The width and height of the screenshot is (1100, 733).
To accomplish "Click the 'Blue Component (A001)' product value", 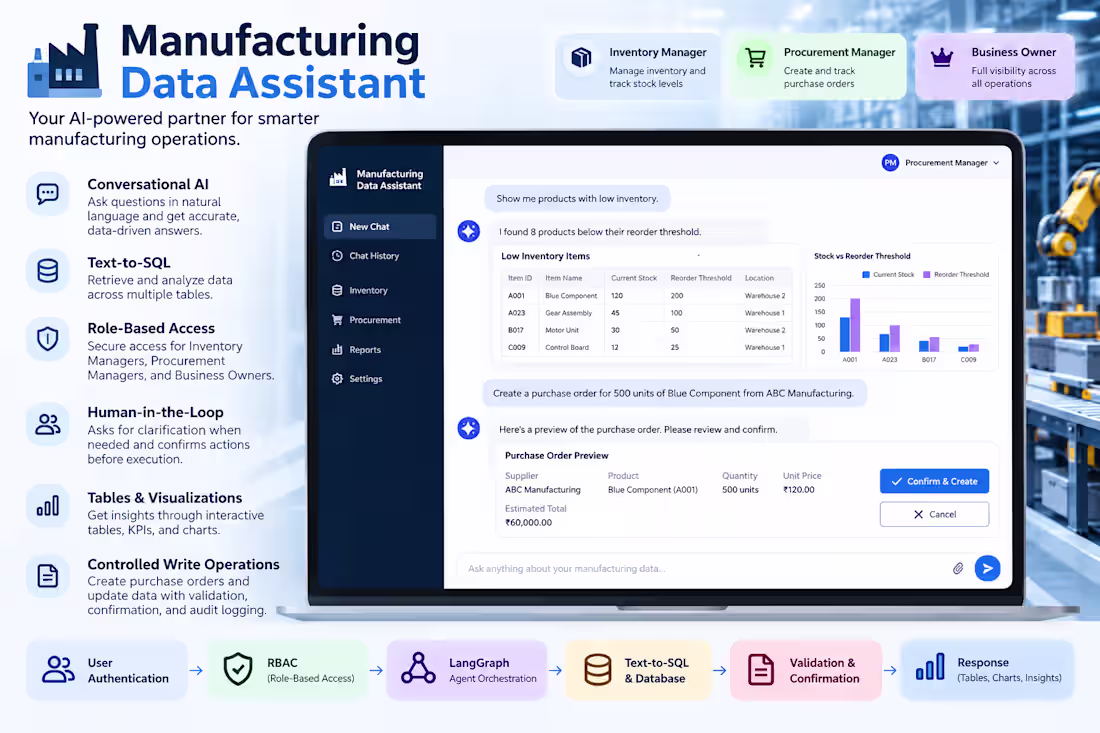I will (x=652, y=490).
